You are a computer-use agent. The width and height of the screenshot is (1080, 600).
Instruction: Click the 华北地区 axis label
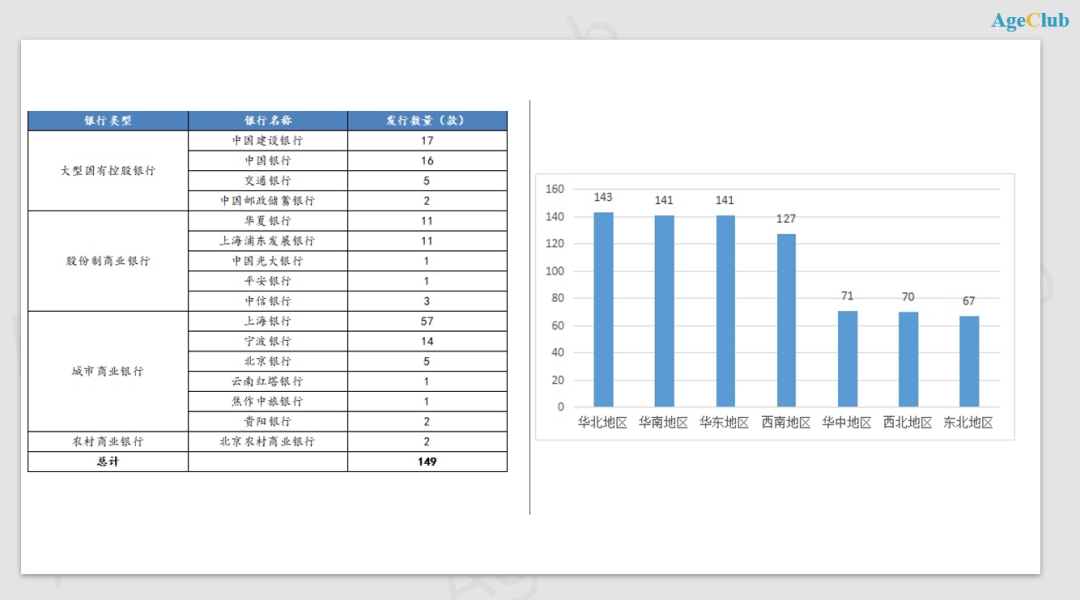pyautogui.click(x=603, y=422)
